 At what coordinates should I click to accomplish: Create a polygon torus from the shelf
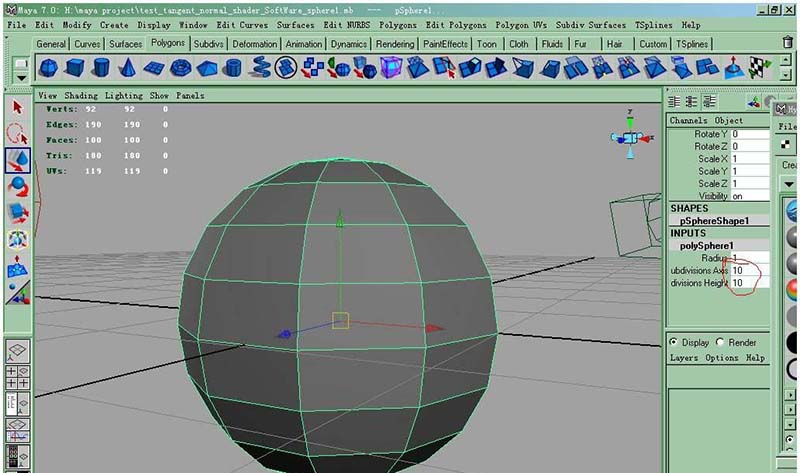click(x=180, y=67)
